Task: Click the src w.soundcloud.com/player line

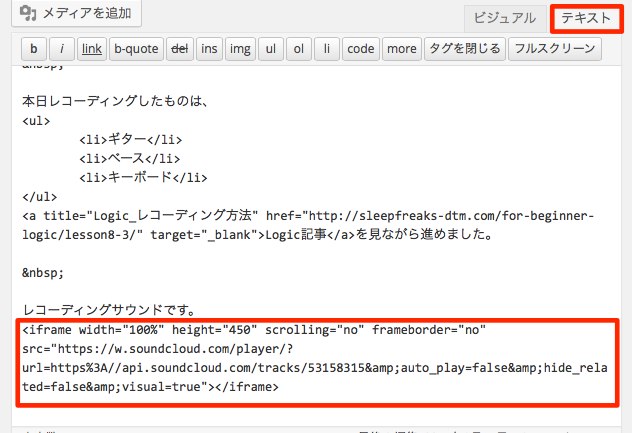Action: coord(158,349)
